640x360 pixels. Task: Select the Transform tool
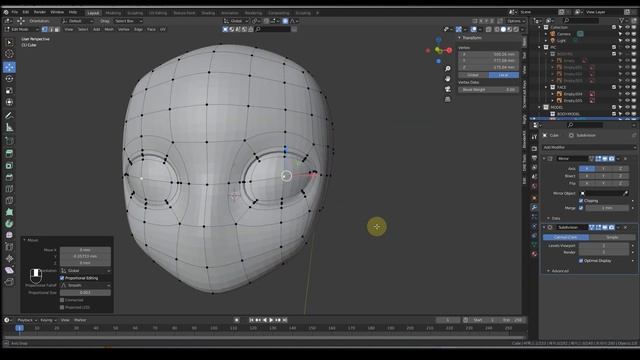[x=9, y=102]
